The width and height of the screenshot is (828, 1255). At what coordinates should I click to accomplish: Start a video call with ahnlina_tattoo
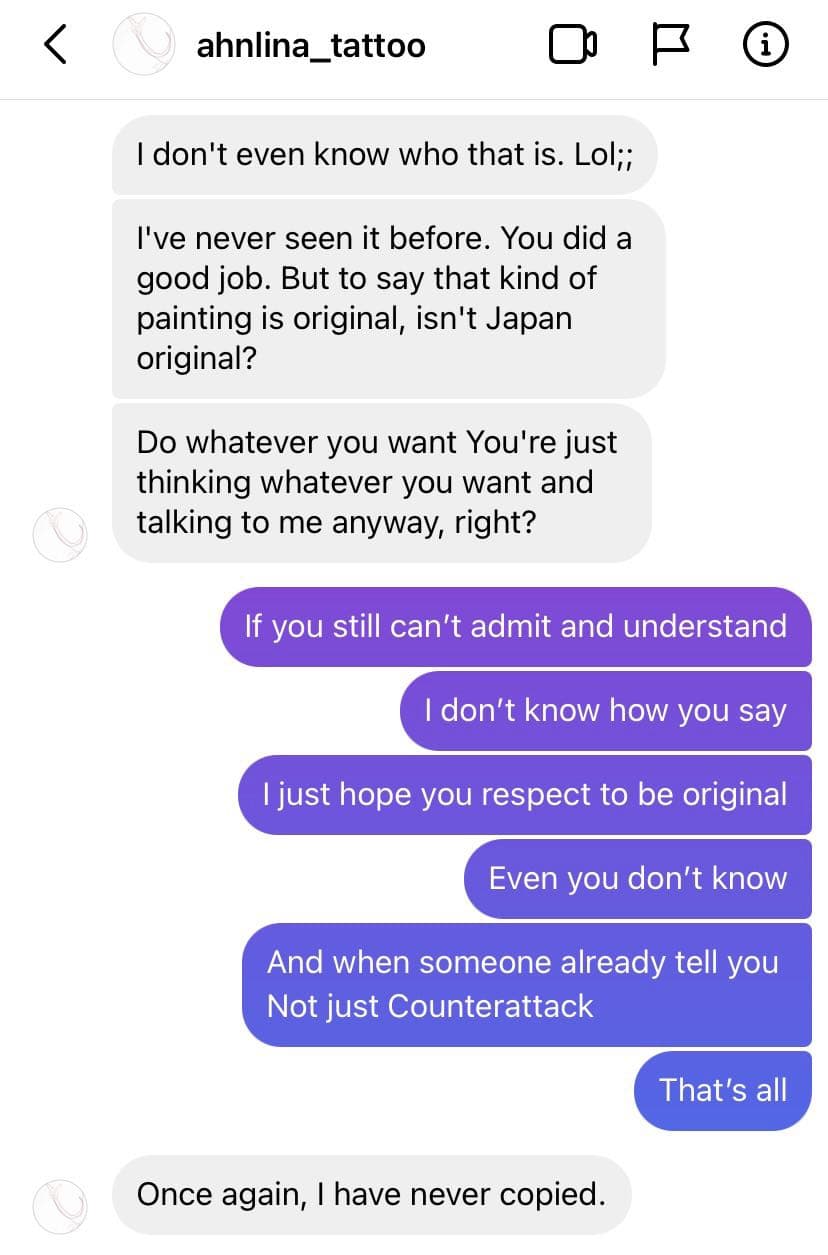(x=573, y=45)
